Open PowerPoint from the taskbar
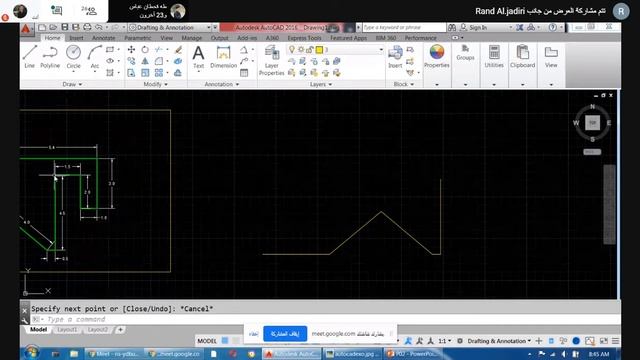Screen dimensions: 640x360 pos(413,354)
